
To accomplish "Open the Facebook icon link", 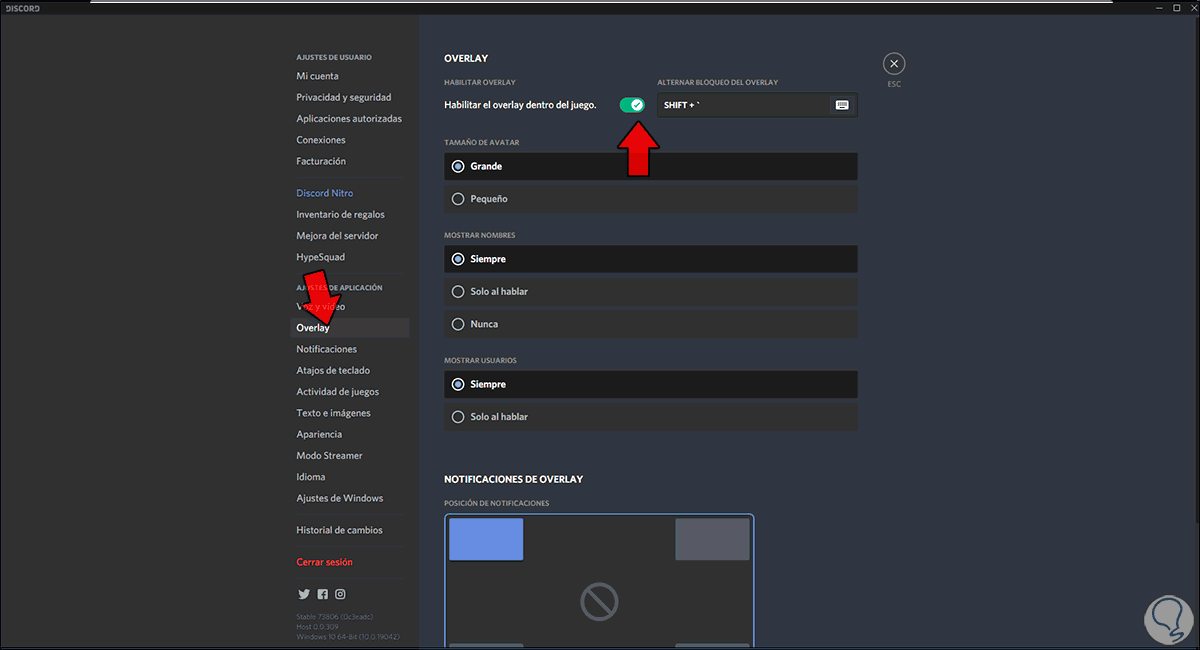I will pos(322,594).
